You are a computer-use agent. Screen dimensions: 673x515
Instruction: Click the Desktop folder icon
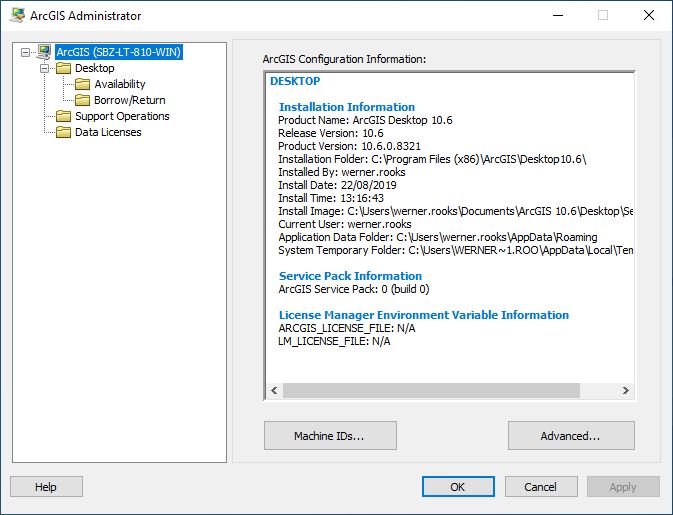coord(63,68)
